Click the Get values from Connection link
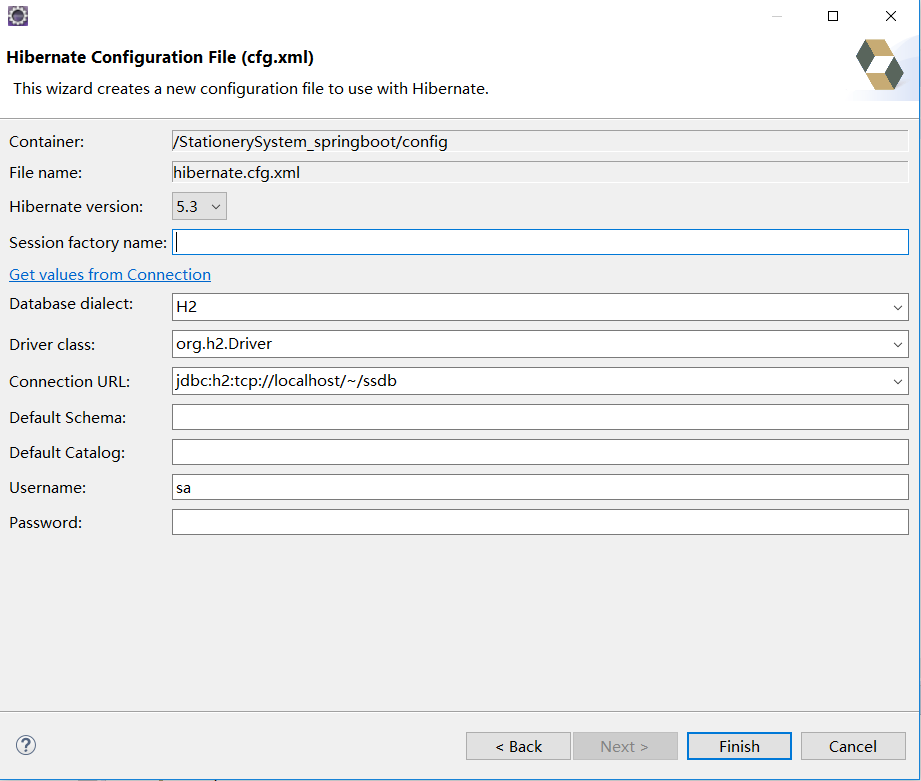The image size is (921, 781). point(110,274)
